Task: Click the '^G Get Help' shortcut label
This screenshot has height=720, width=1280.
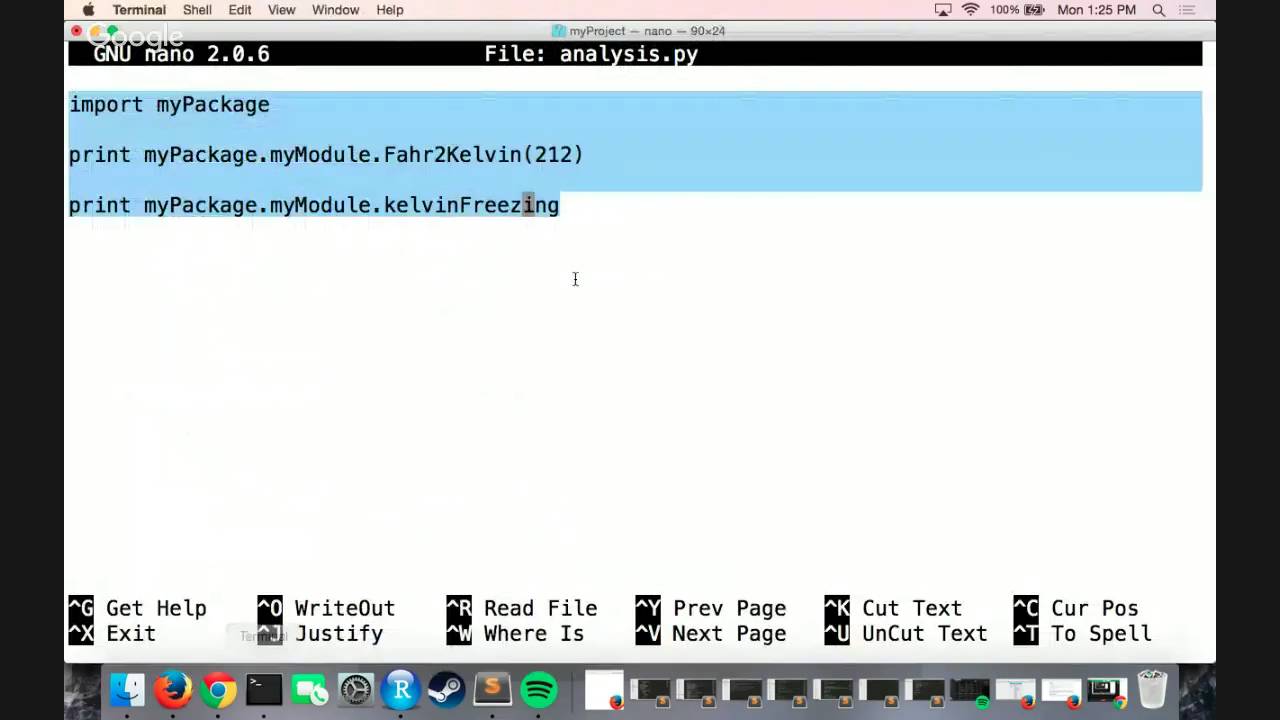Action: pyautogui.click(x=137, y=608)
